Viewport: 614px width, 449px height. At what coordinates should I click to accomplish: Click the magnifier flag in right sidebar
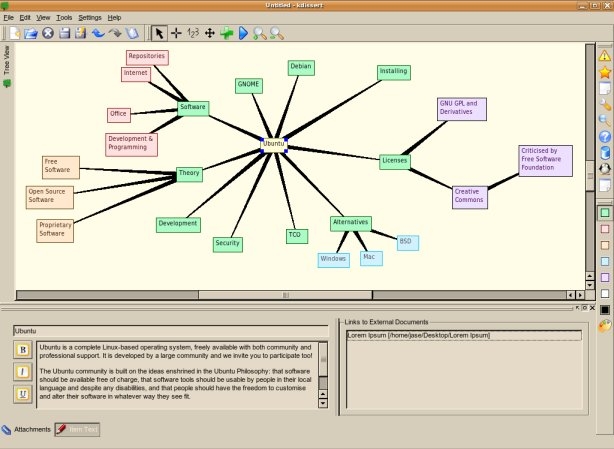[605, 121]
